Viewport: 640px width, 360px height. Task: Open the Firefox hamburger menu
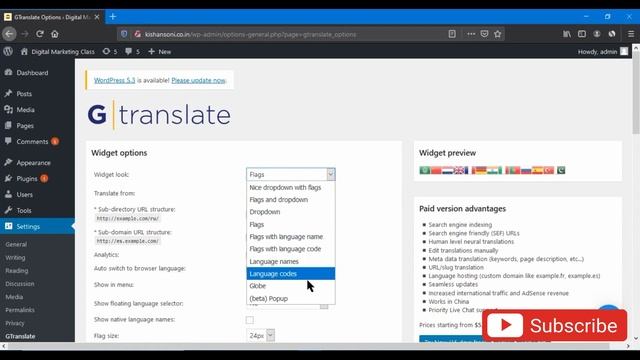pos(631,34)
